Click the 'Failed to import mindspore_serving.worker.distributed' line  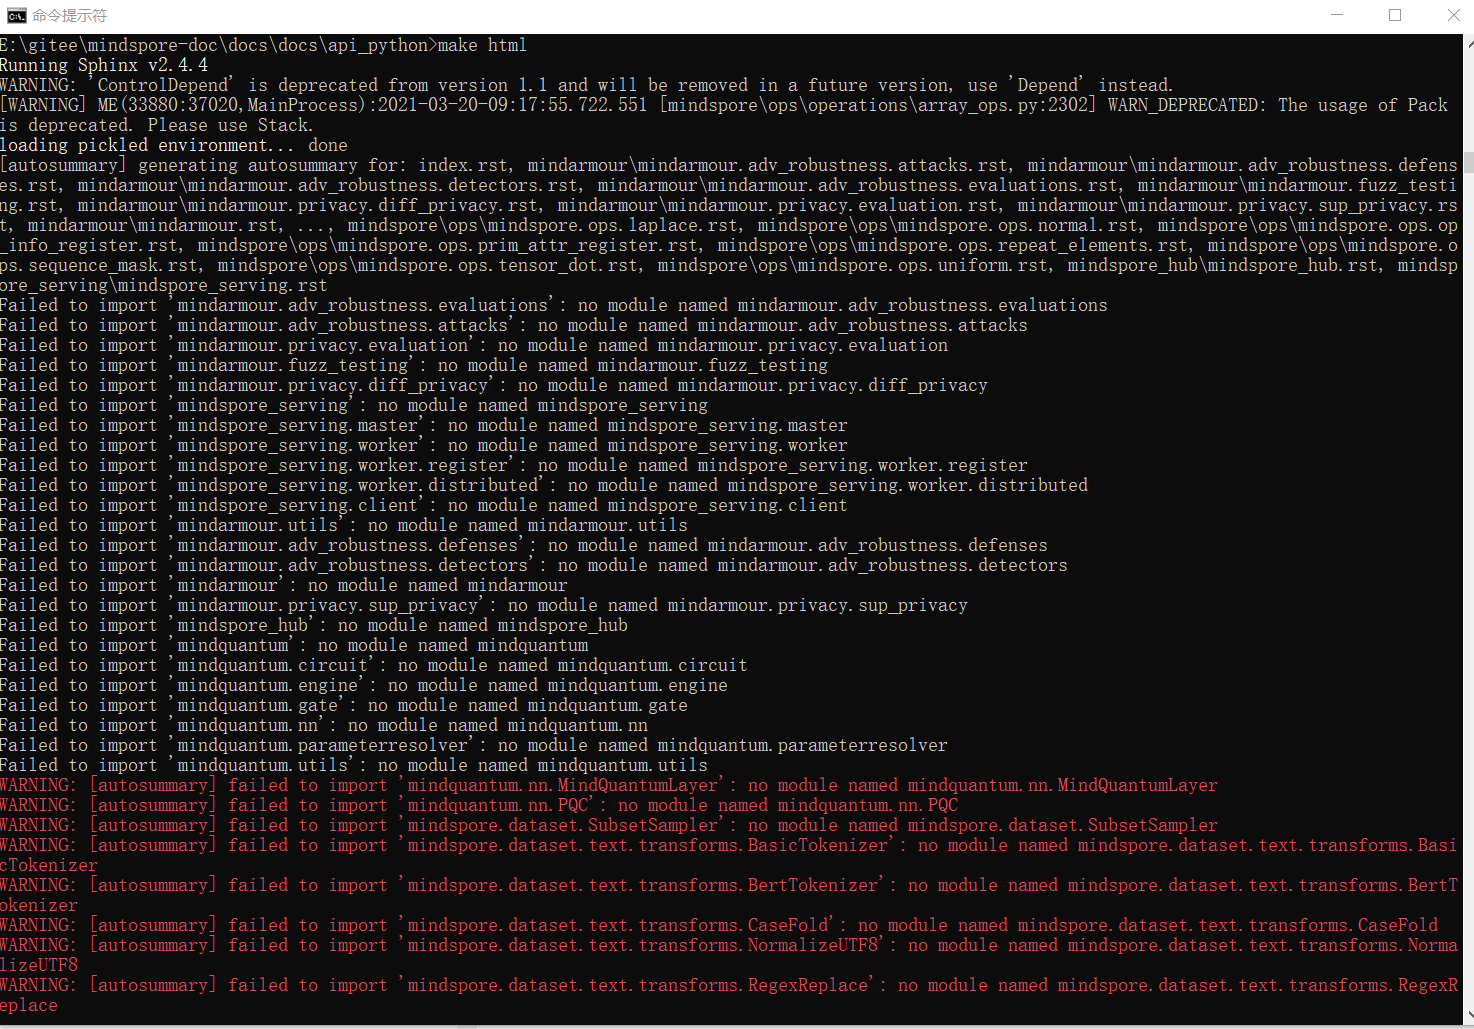coord(544,485)
